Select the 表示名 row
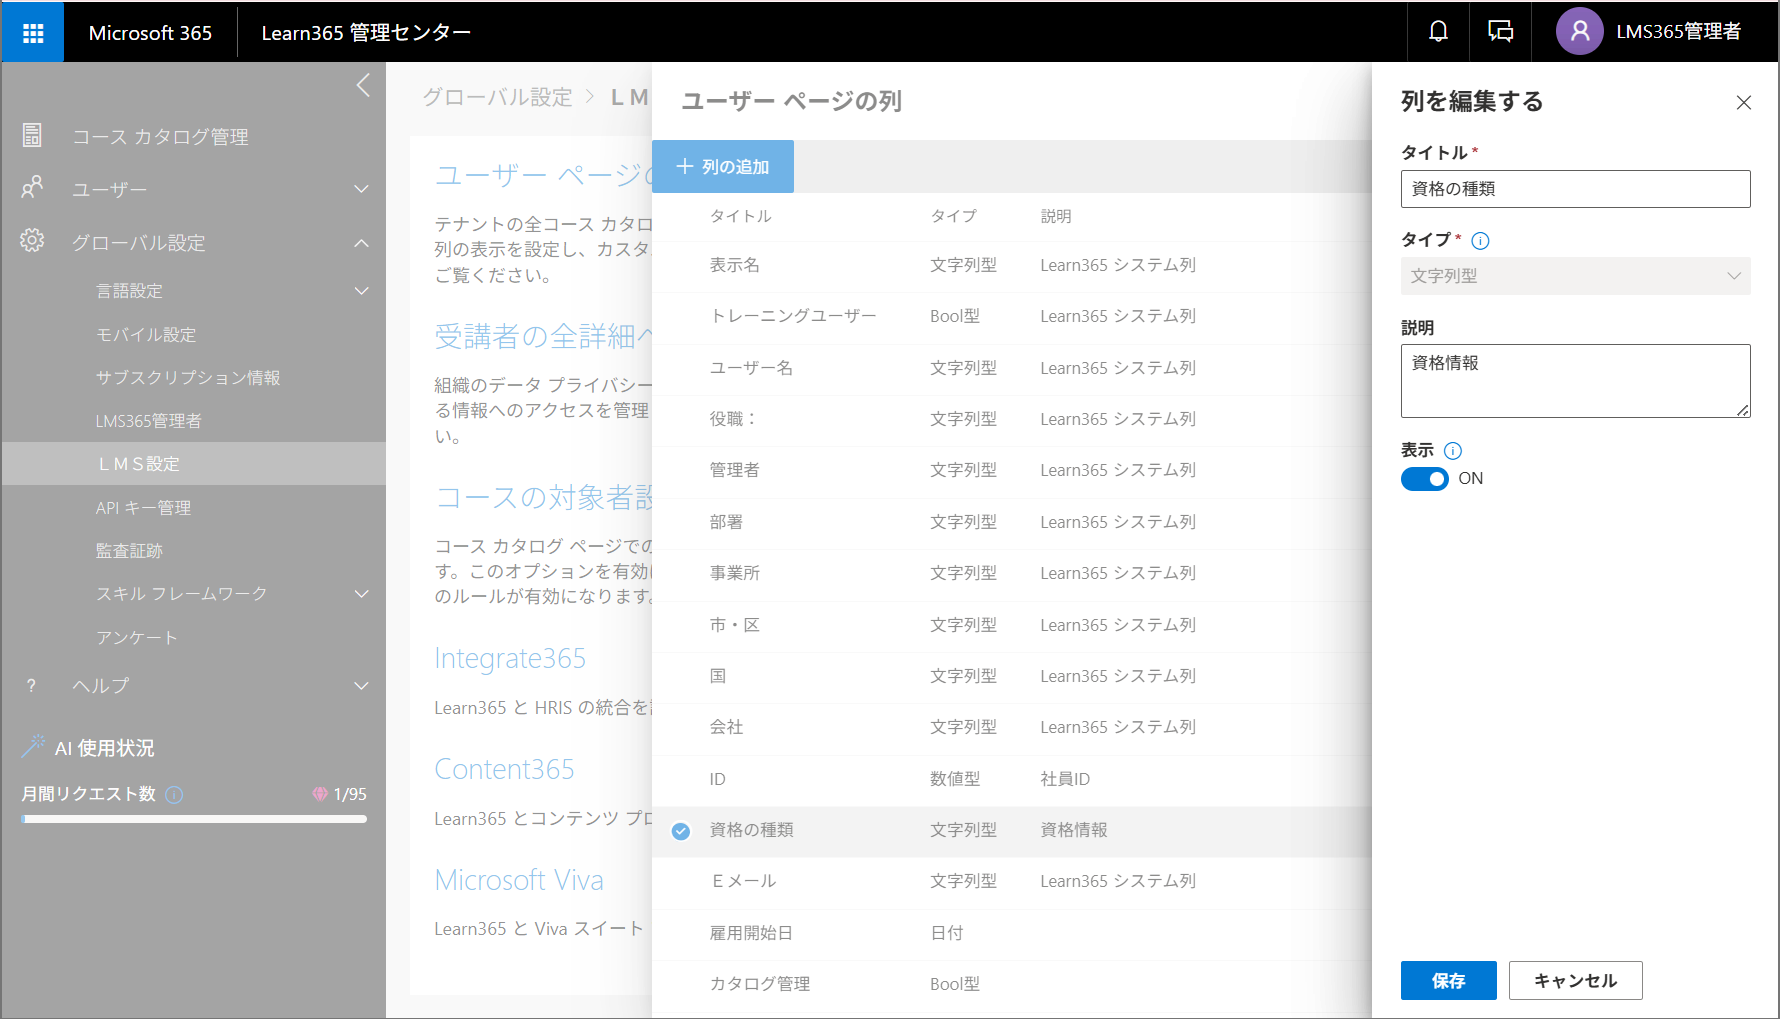1780x1019 pixels. pyautogui.click(x=1011, y=266)
